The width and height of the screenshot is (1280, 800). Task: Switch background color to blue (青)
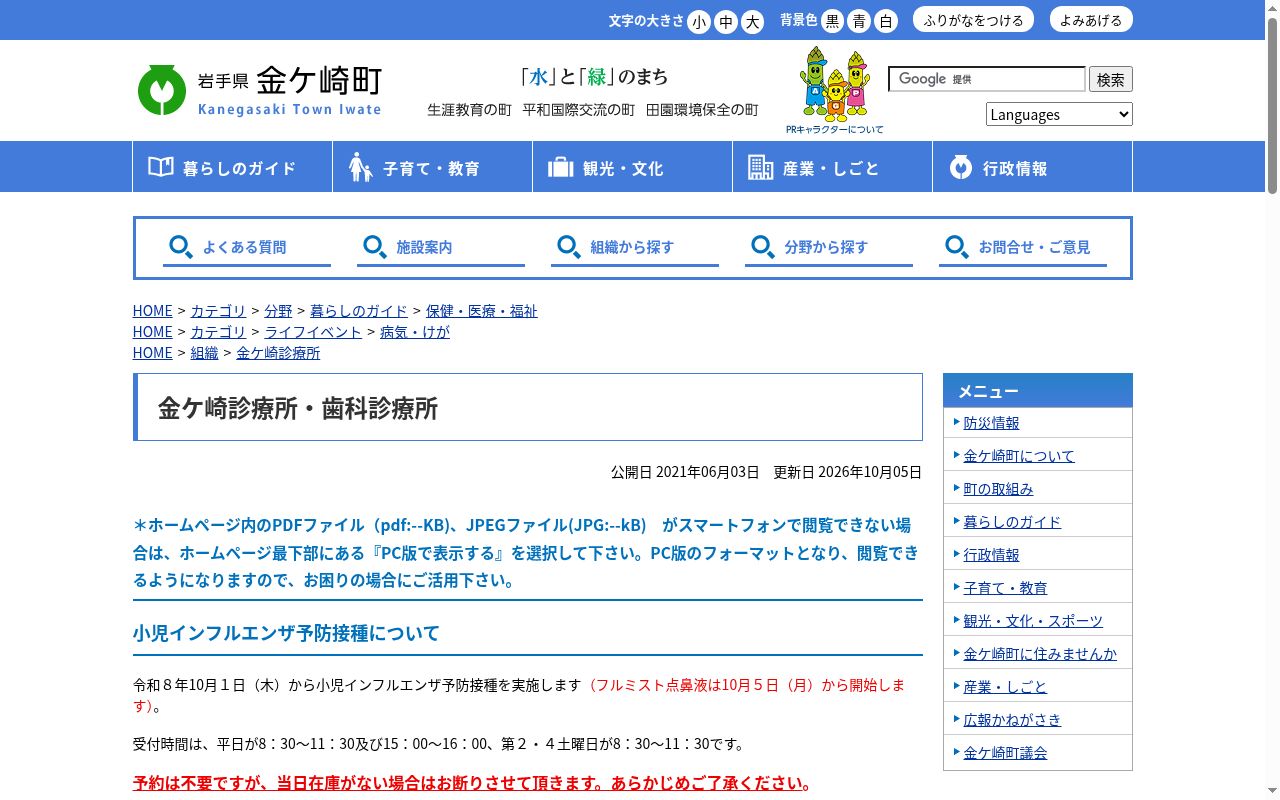pyautogui.click(x=859, y=21)
